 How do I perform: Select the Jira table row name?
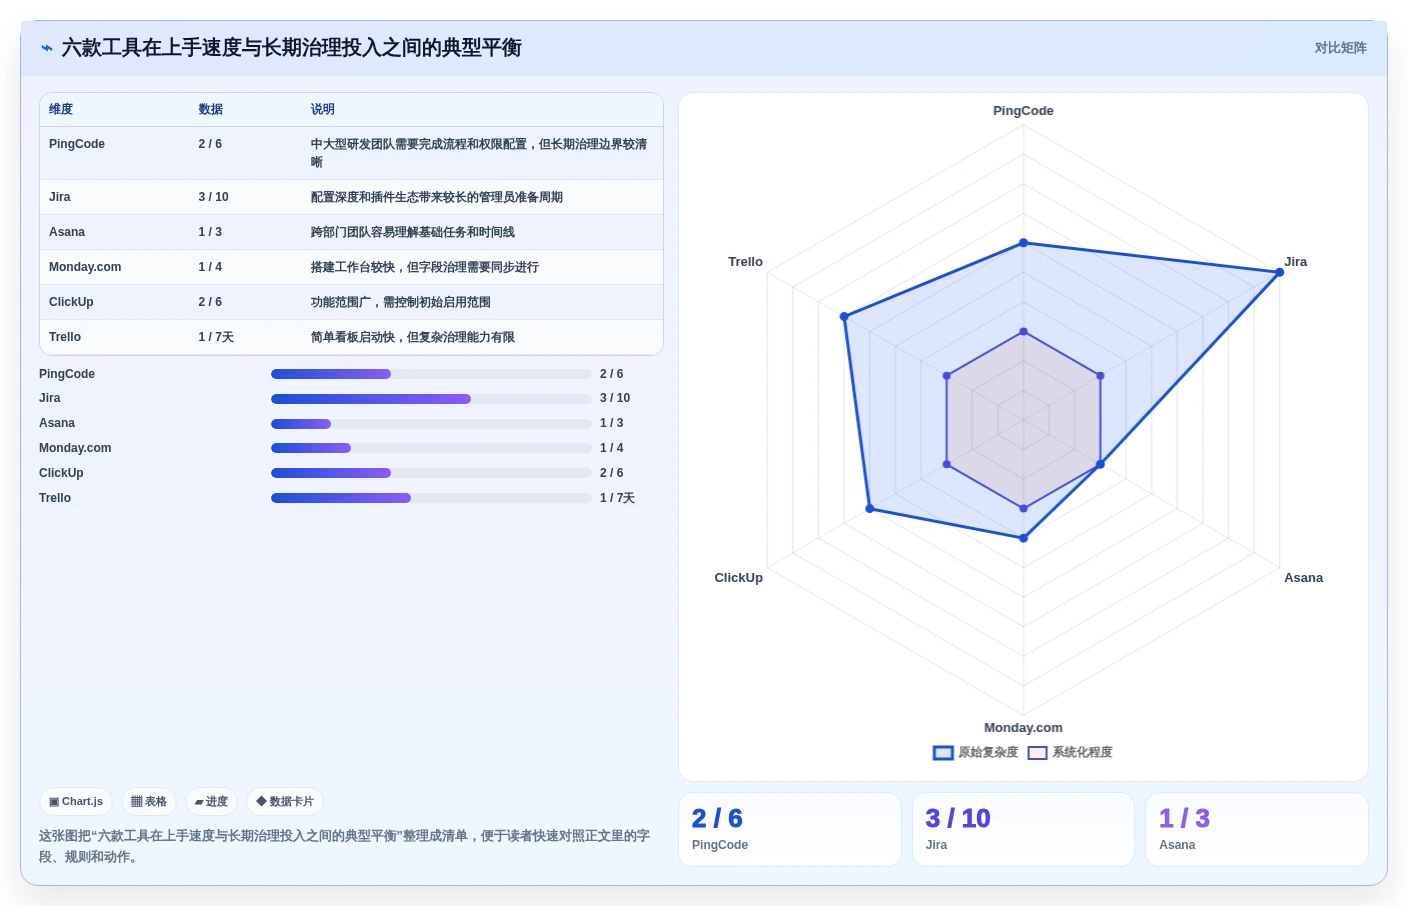[x=60, y=197]
